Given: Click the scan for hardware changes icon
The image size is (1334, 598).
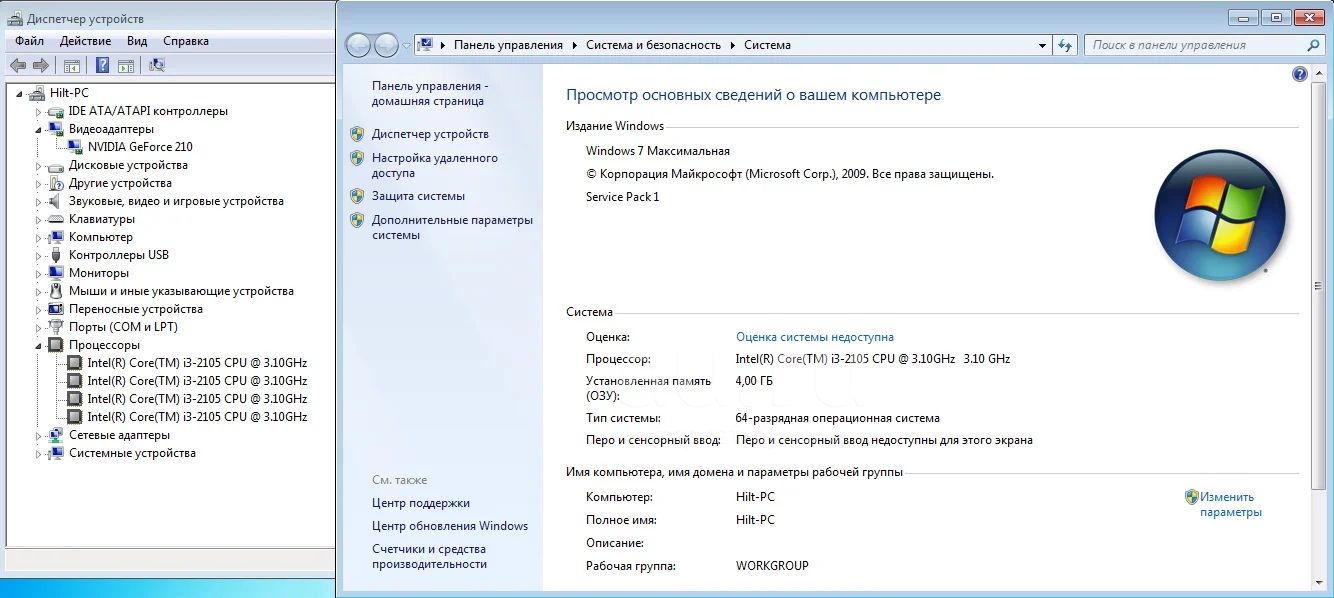Looking at the screenshot, I should coord(157,65).
